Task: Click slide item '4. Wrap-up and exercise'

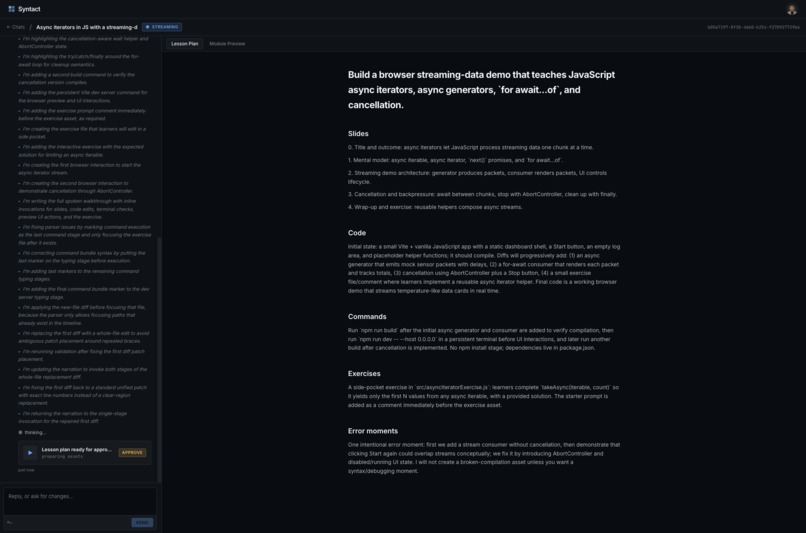Action: click(435, 207)
